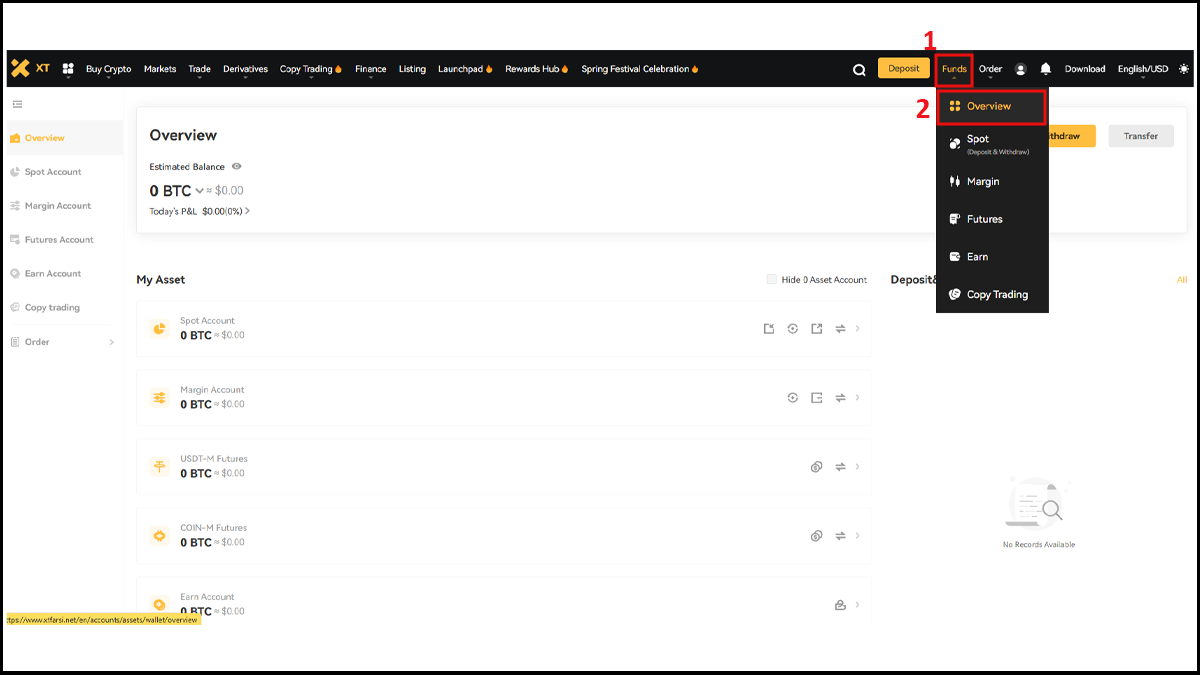The width and height of the screenshot is (1200, 675).
Task: Open the COIN-M Futures row chevron
Action: [x=858, y=535]
